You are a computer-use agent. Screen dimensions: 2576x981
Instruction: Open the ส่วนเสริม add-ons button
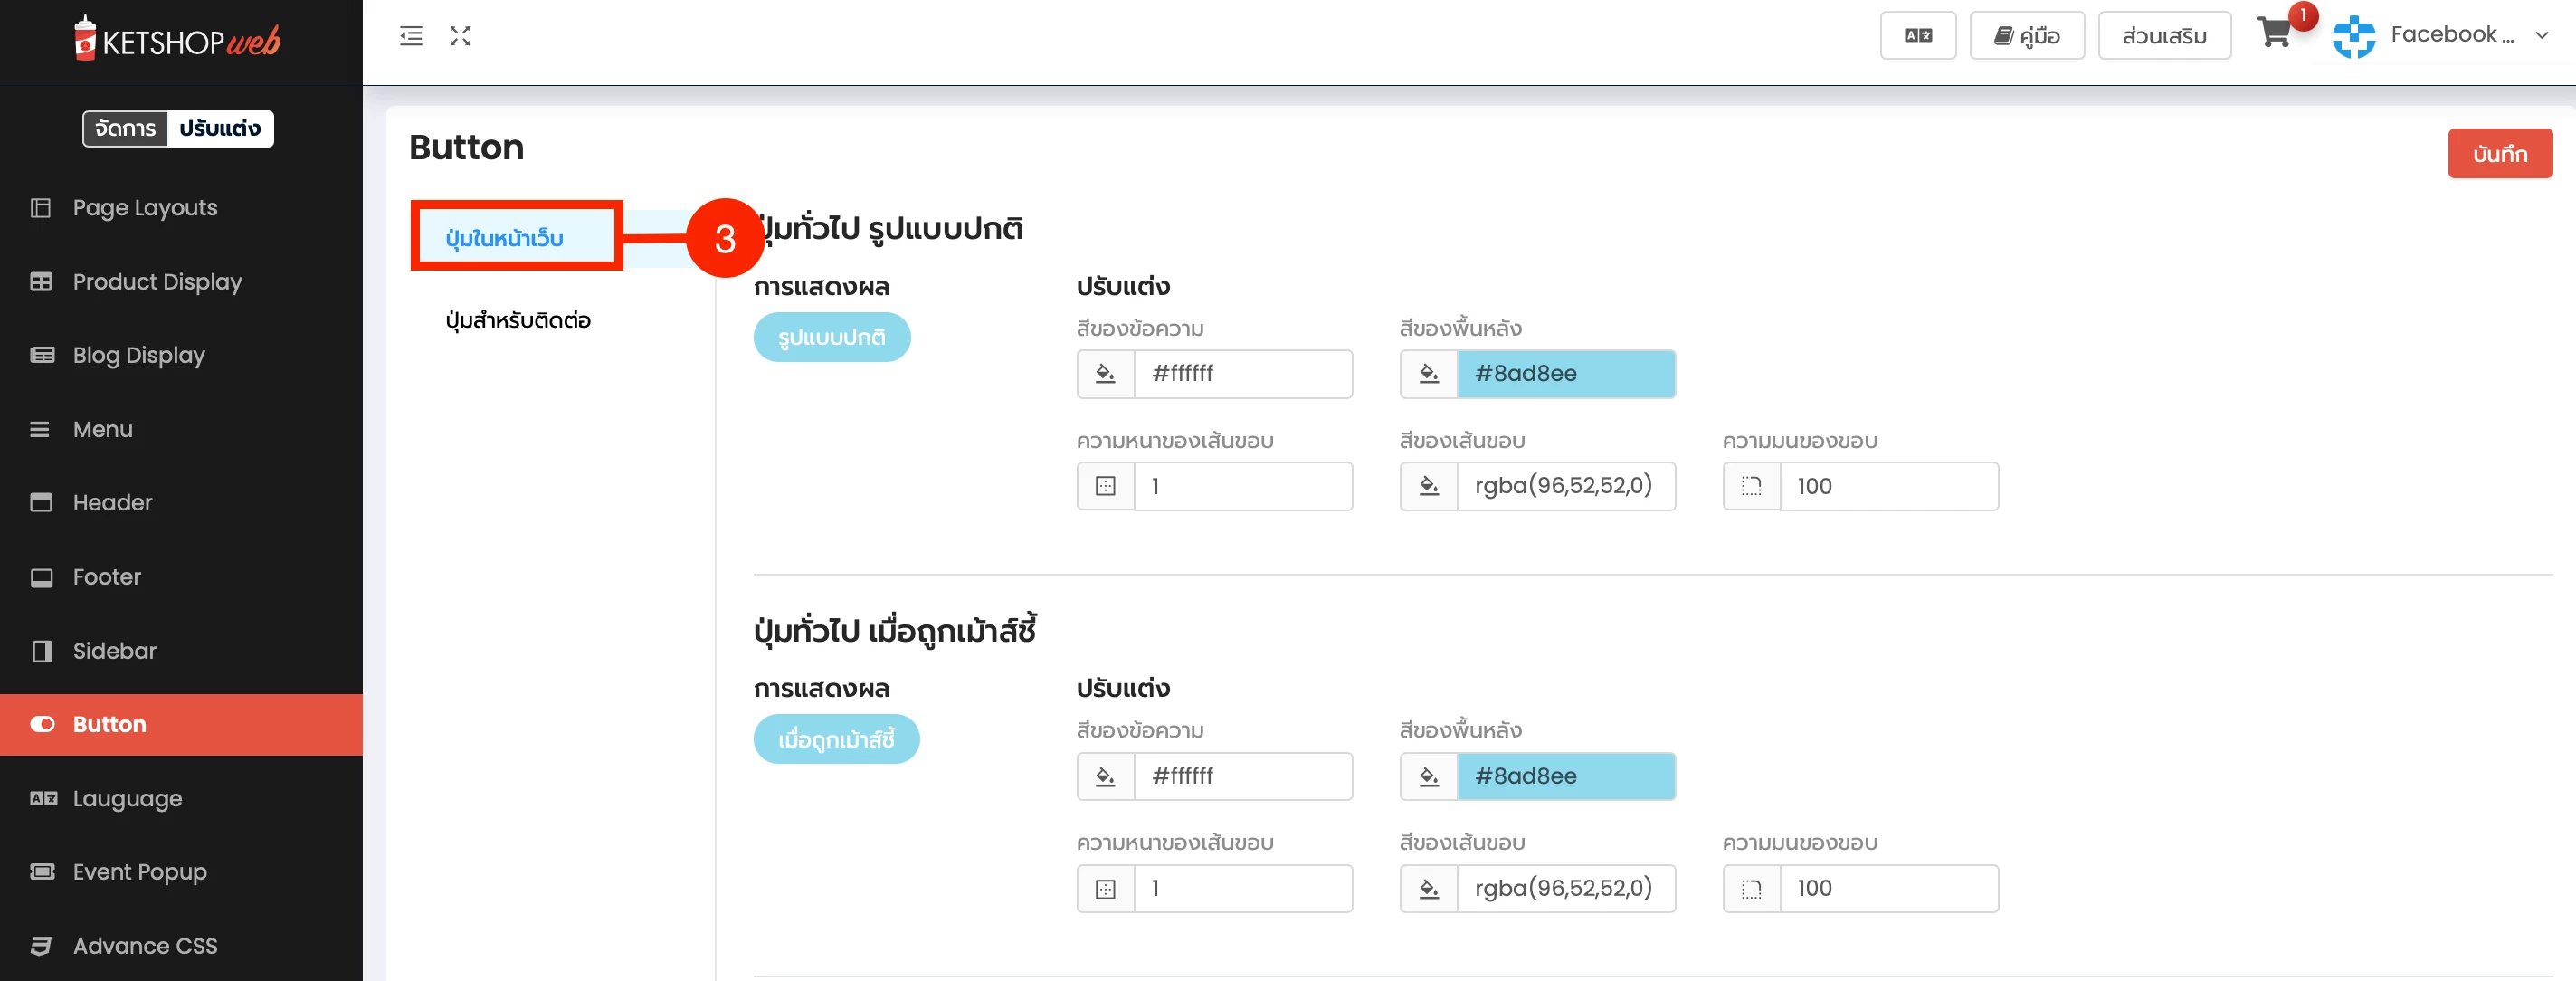[2164, 36]
